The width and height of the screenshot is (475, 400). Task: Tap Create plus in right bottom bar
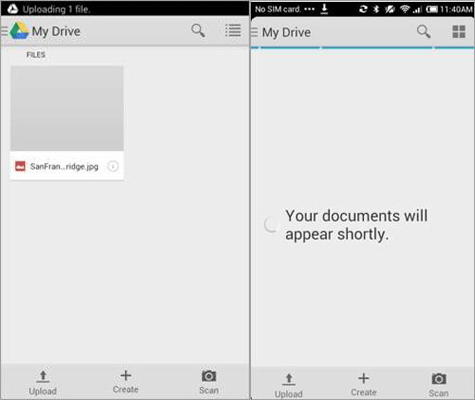coord(364,384)
